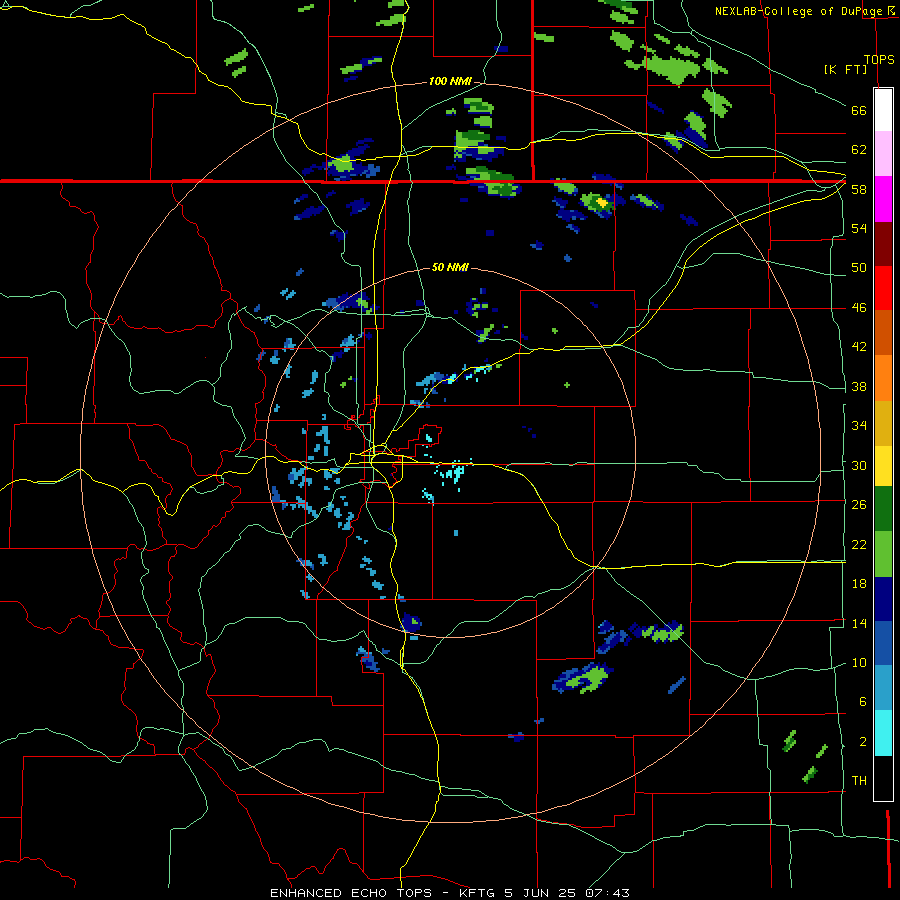Pick the dark orange legend swatch
This screenshot has height=900, width=900.
(883, 332)
